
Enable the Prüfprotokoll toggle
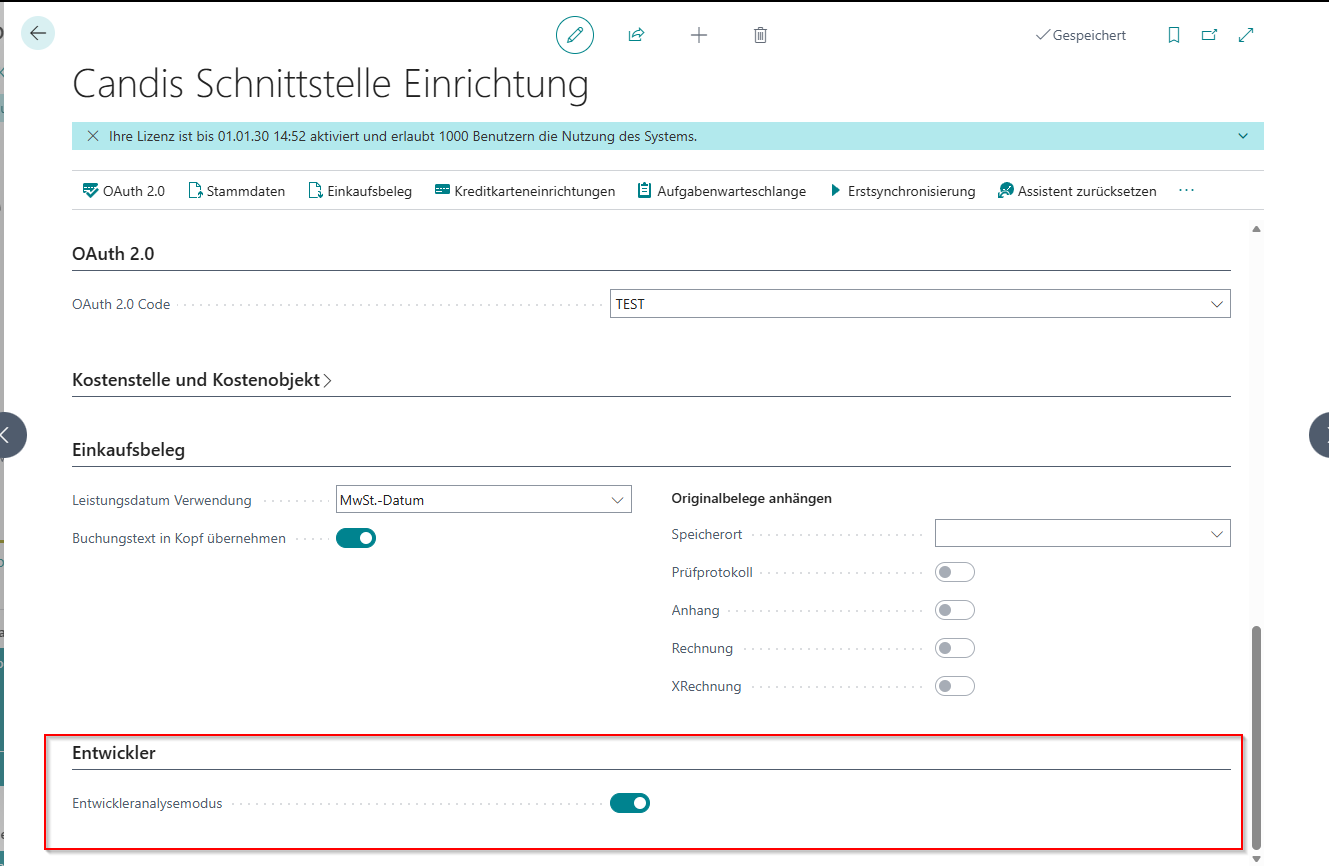954,572
